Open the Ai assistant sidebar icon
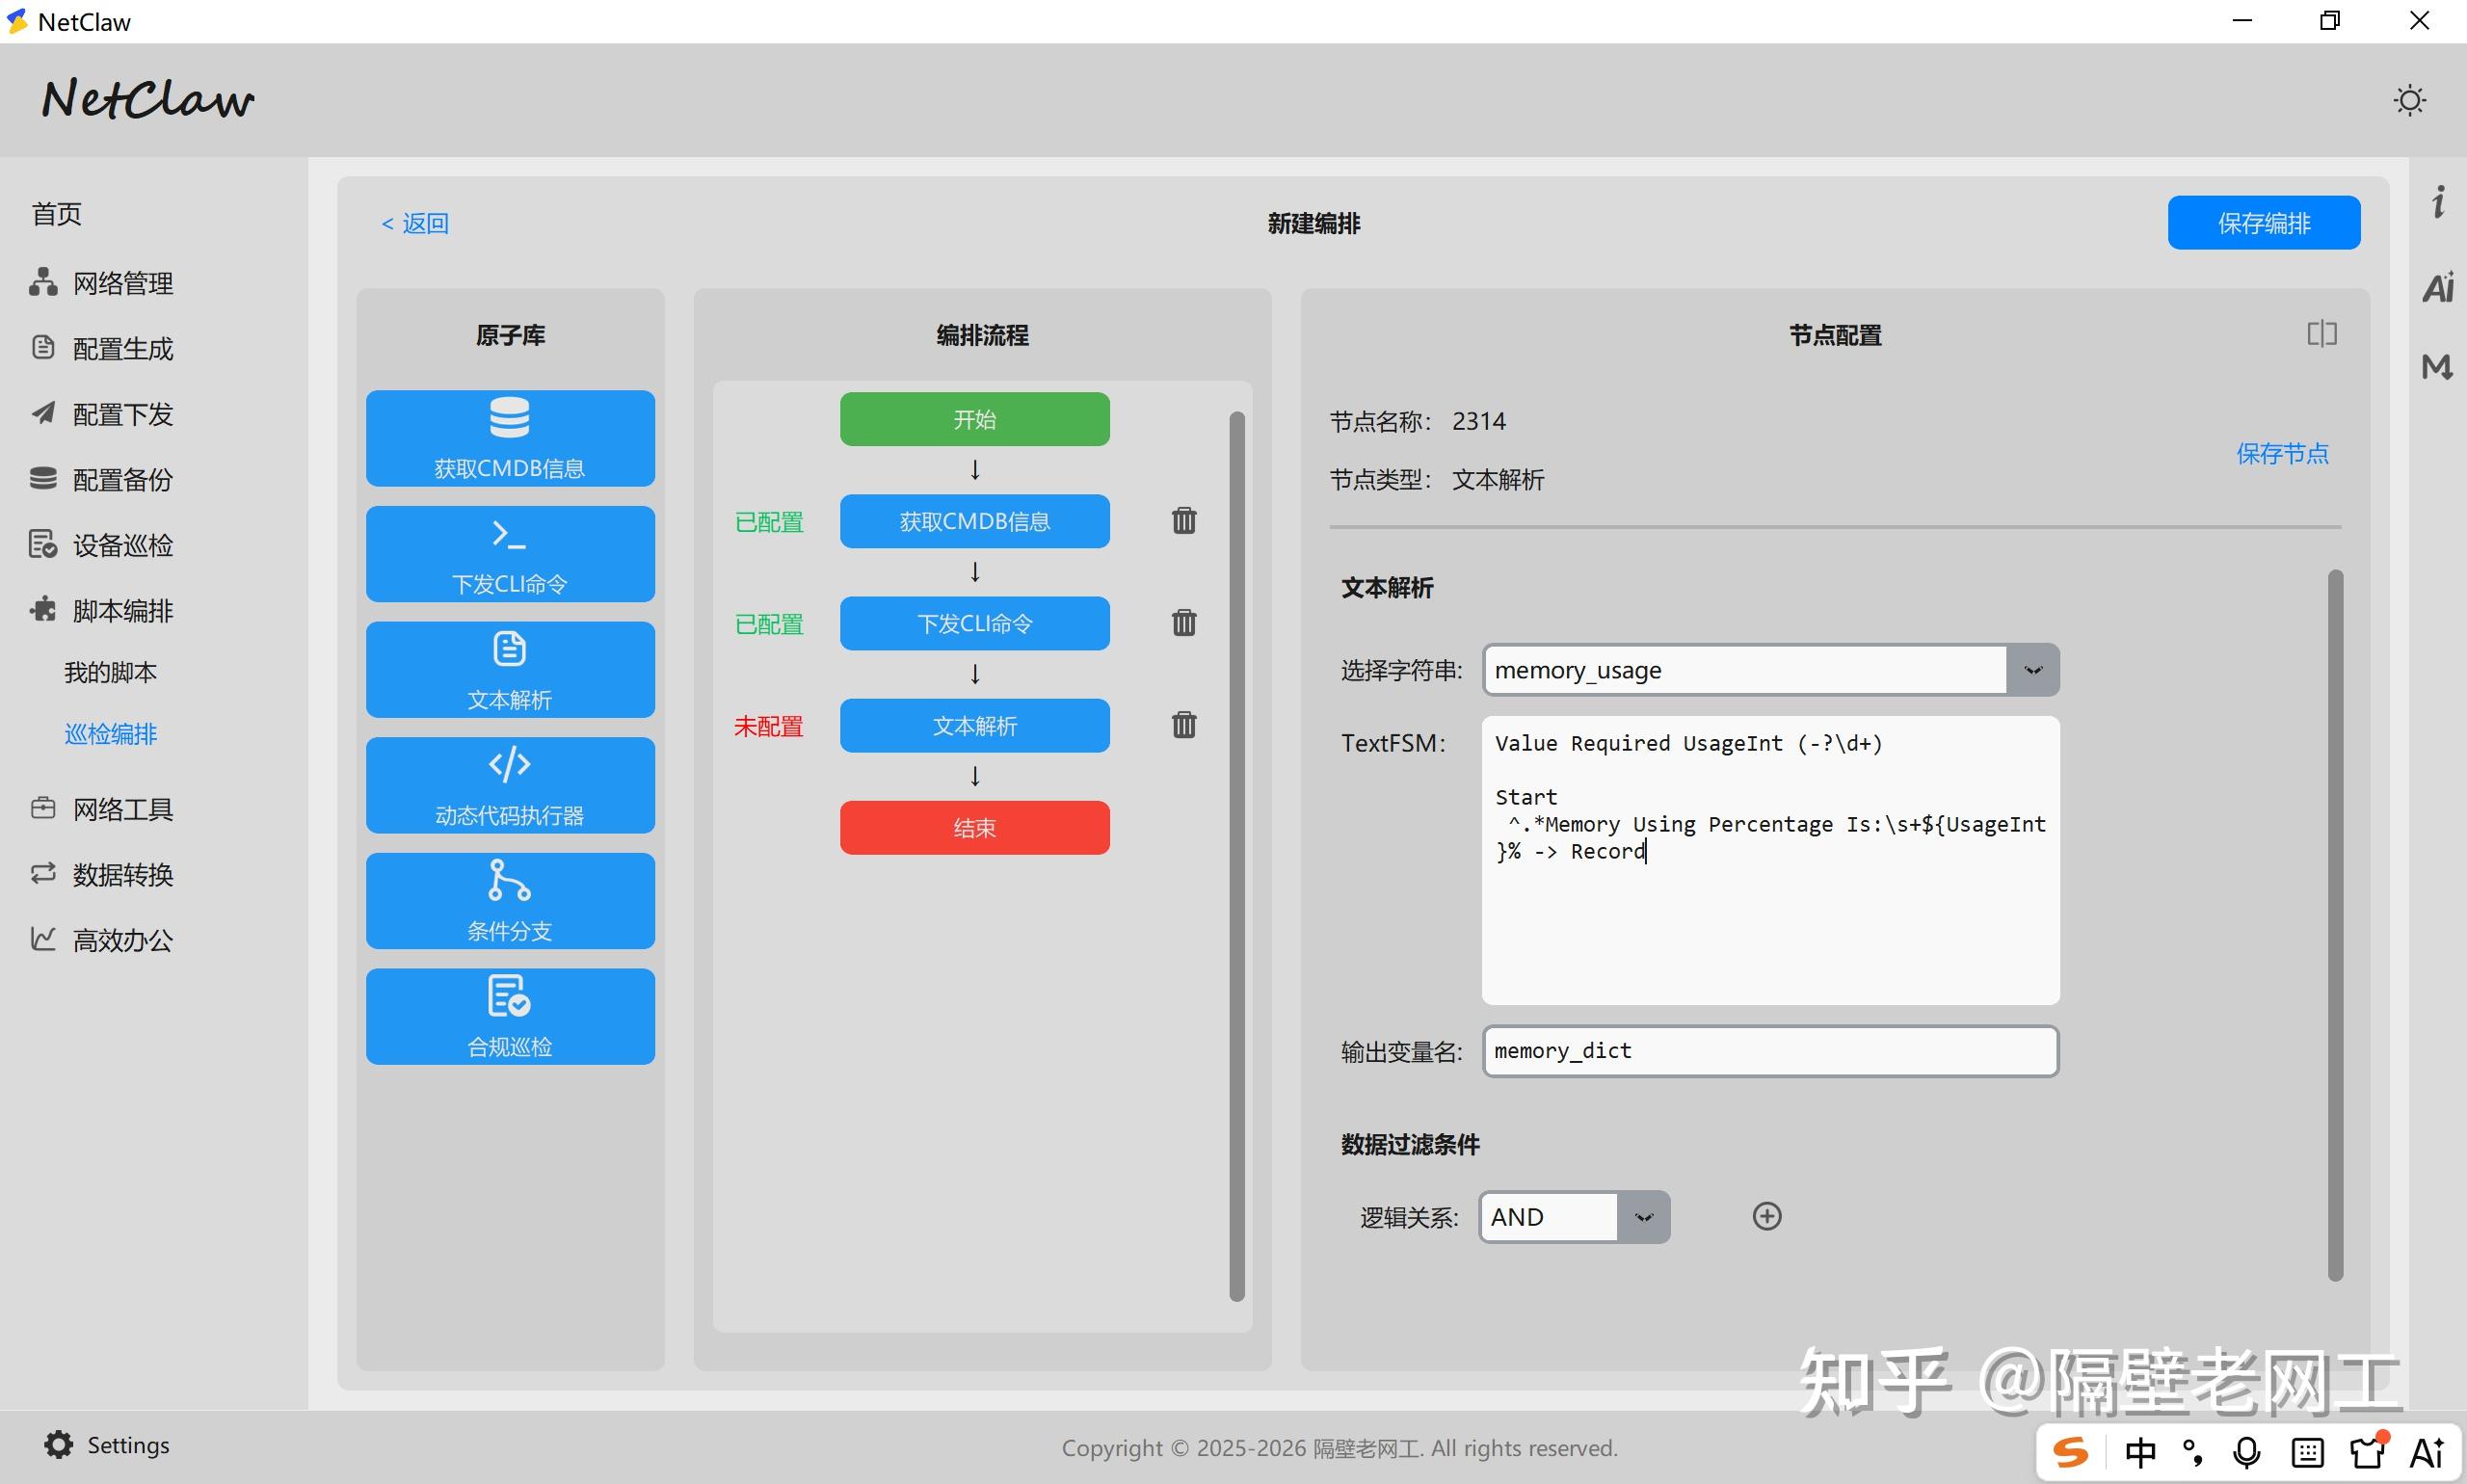Screen dimensions: 2467x1484 tap(2437, 288)
